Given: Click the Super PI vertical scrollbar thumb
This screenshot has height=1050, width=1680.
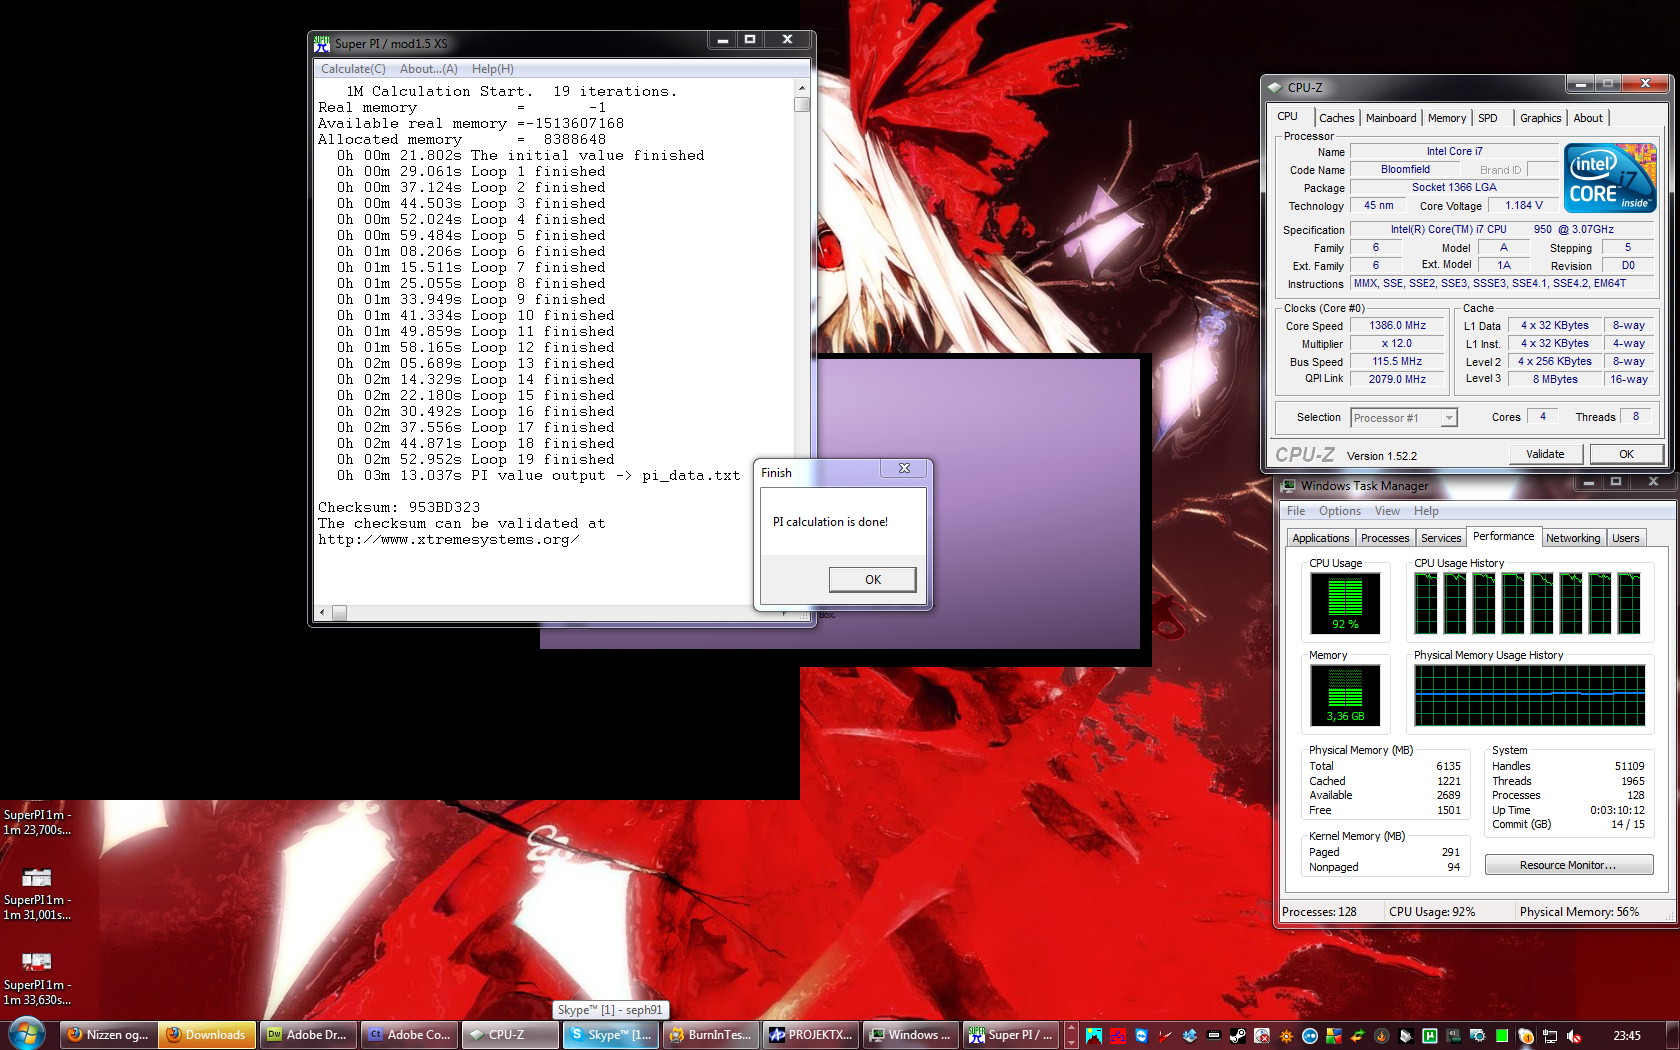Looking at the screenshot, I should tap(802, 104).
